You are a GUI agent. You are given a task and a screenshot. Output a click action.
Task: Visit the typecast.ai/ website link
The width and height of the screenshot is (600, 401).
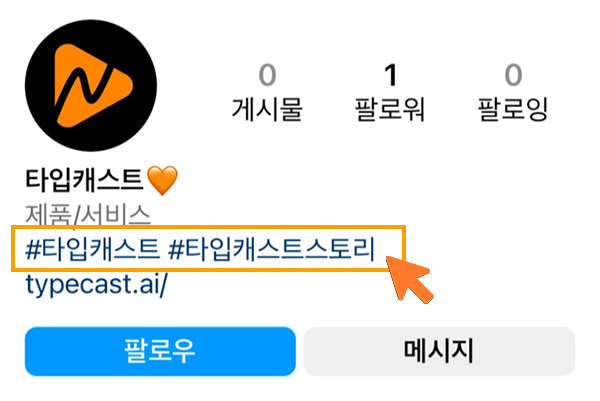pos(96,285)
